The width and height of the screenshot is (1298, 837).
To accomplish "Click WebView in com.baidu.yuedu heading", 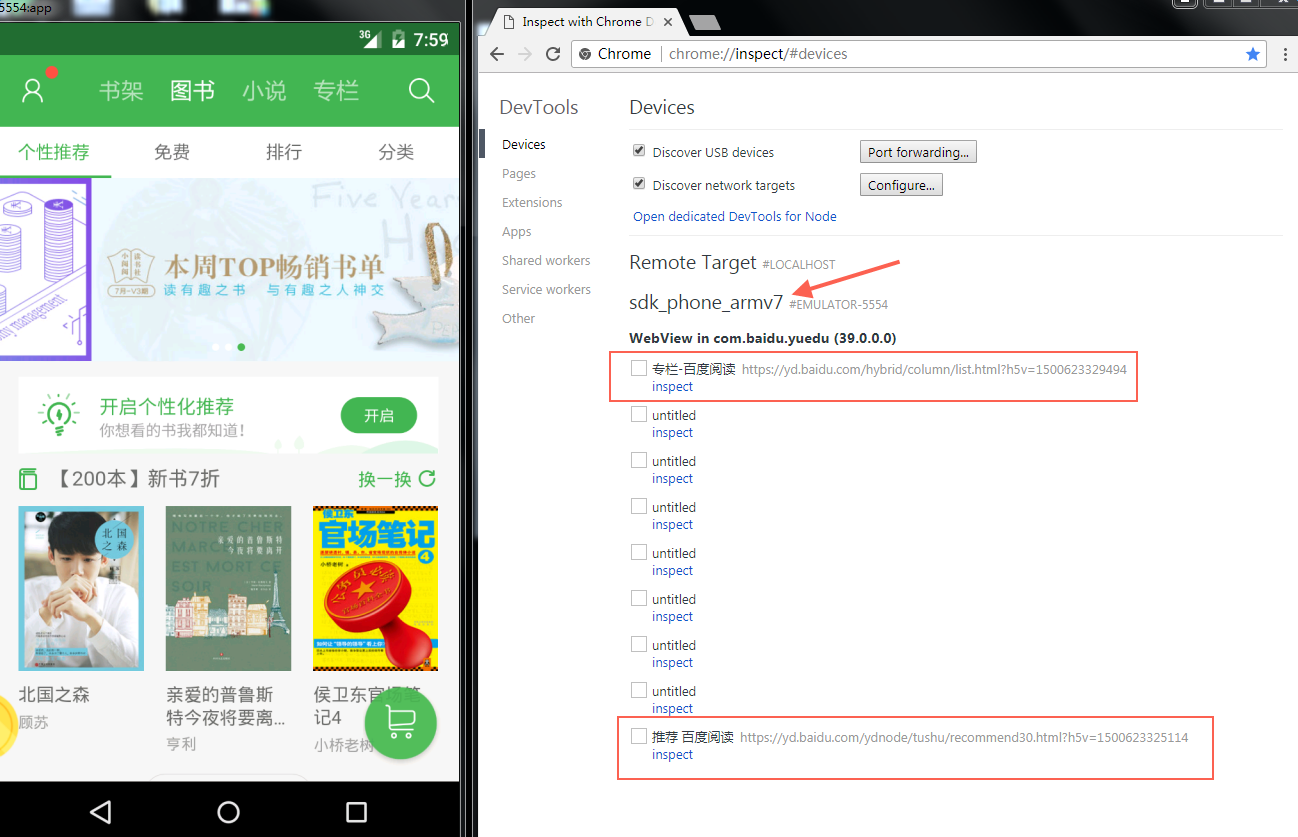I will click(762, 338).
